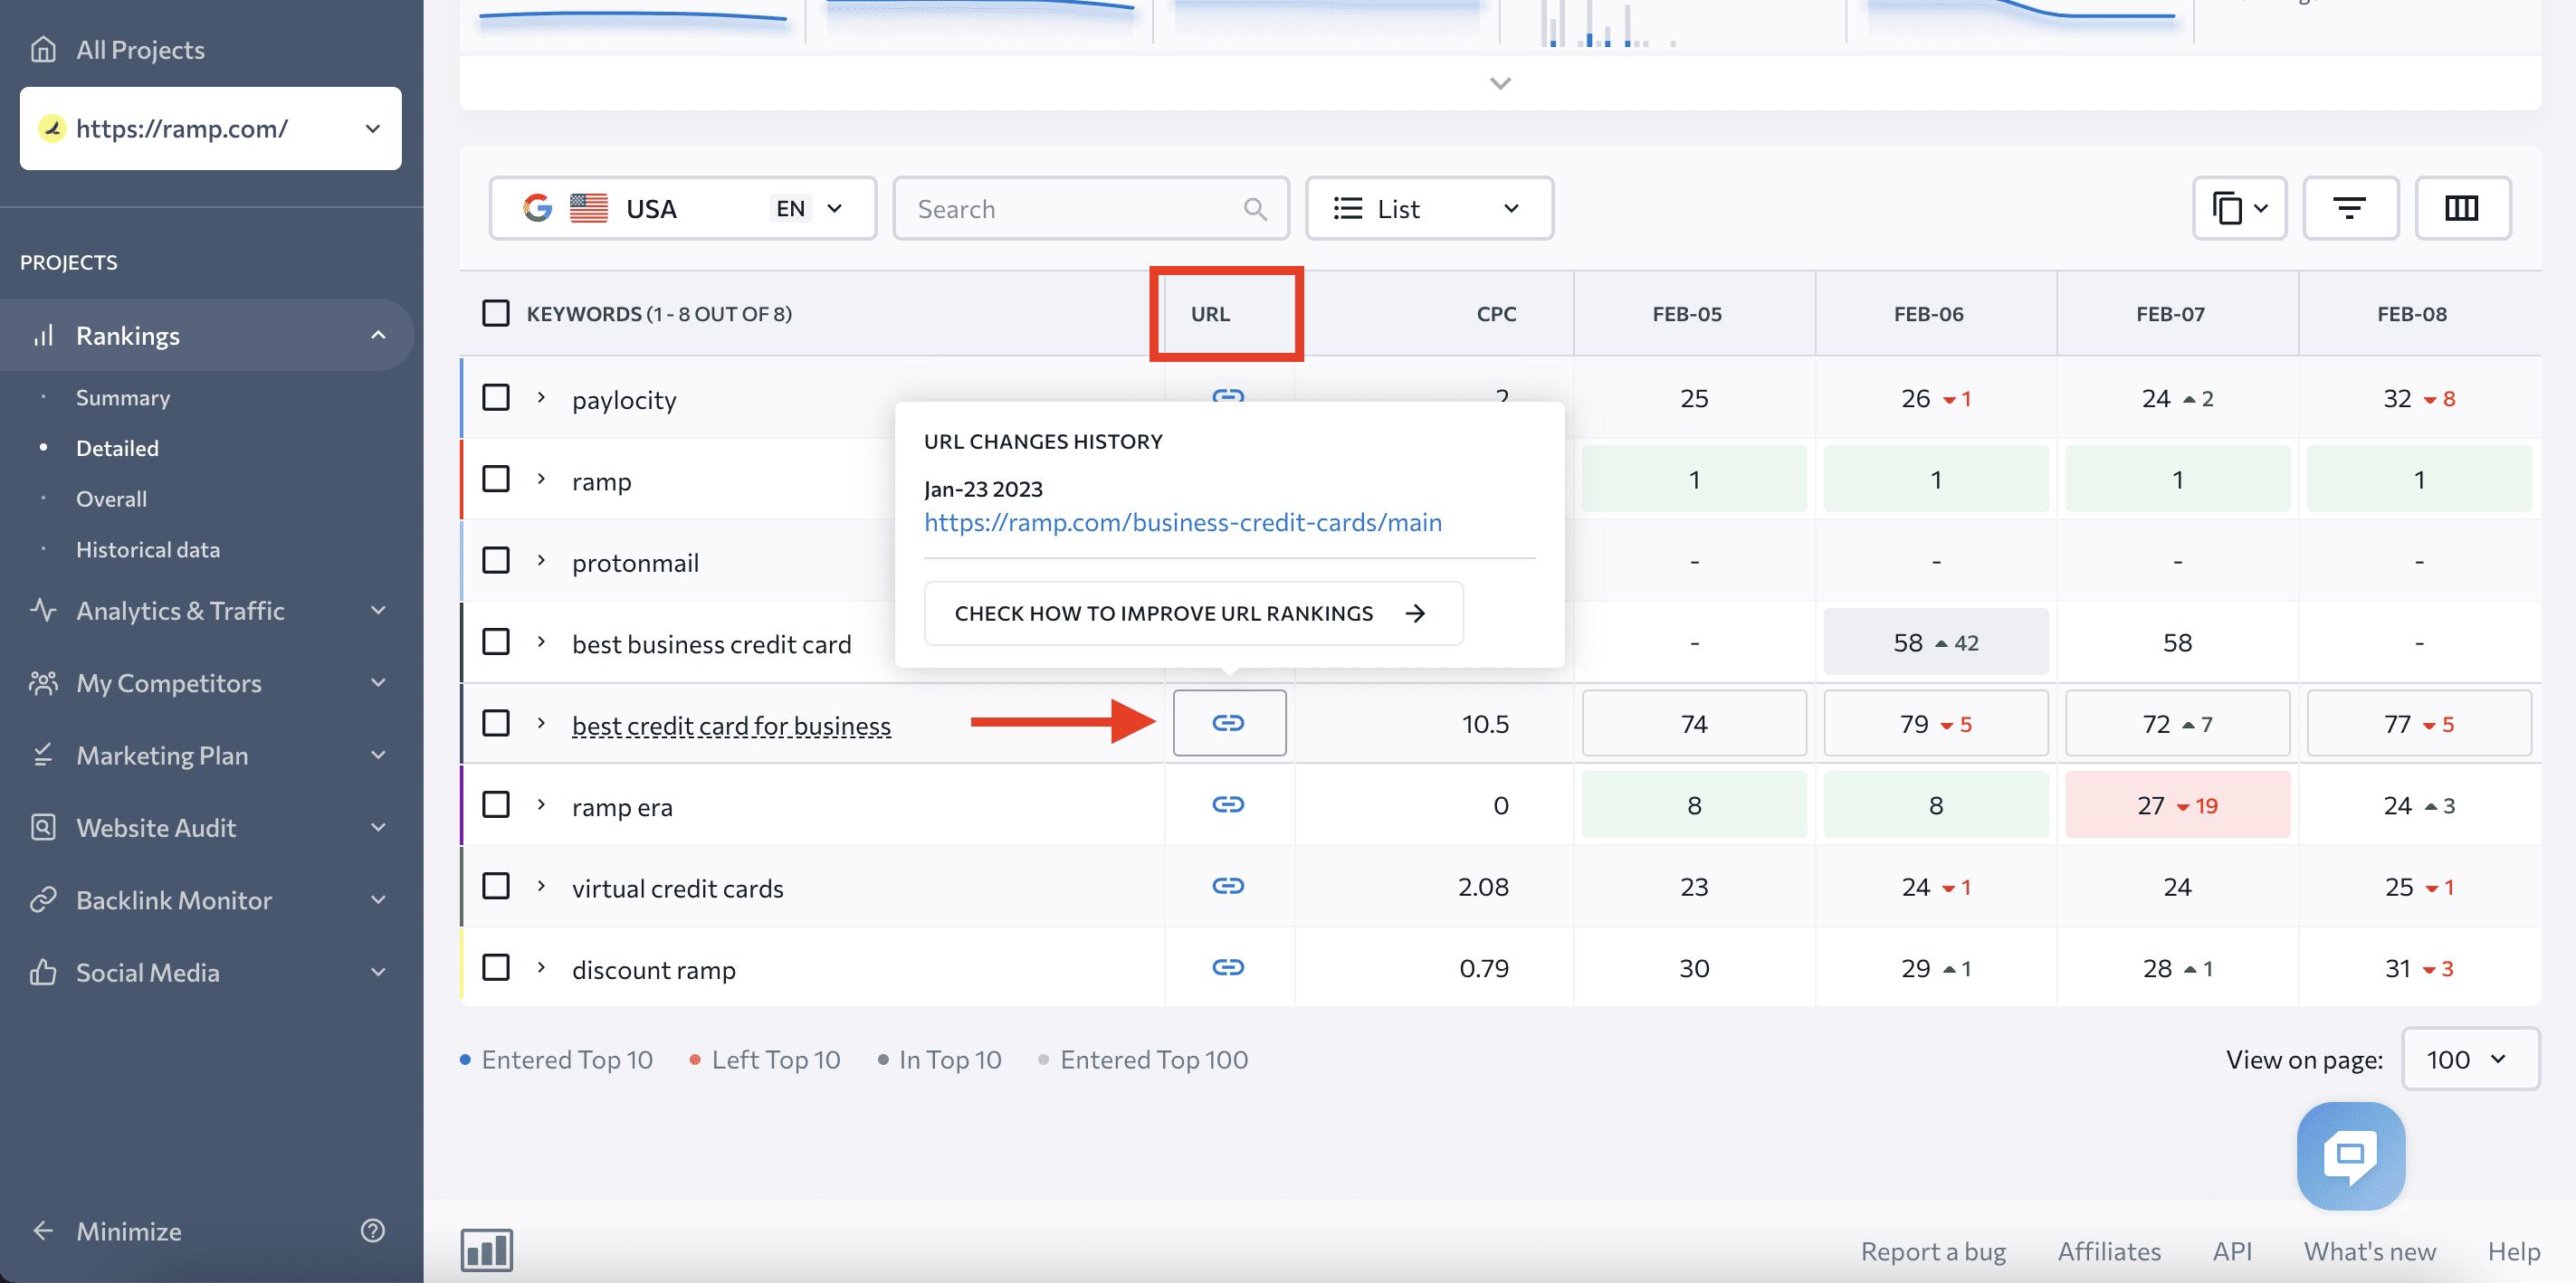Open the USA EN search engine dropdown
Image resolution: width=2576 pixels, height=1283 pixels.
coord(683,208)
